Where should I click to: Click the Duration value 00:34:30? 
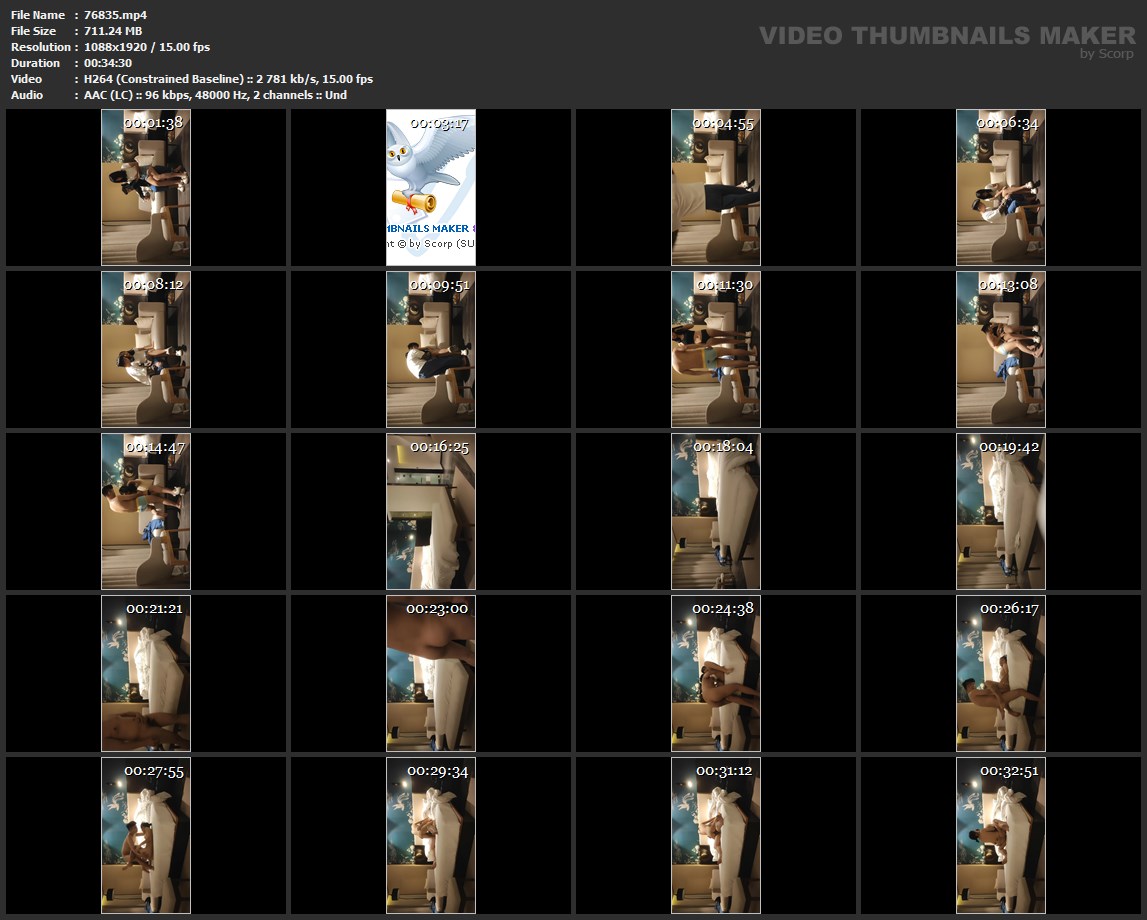click(108, 63)
